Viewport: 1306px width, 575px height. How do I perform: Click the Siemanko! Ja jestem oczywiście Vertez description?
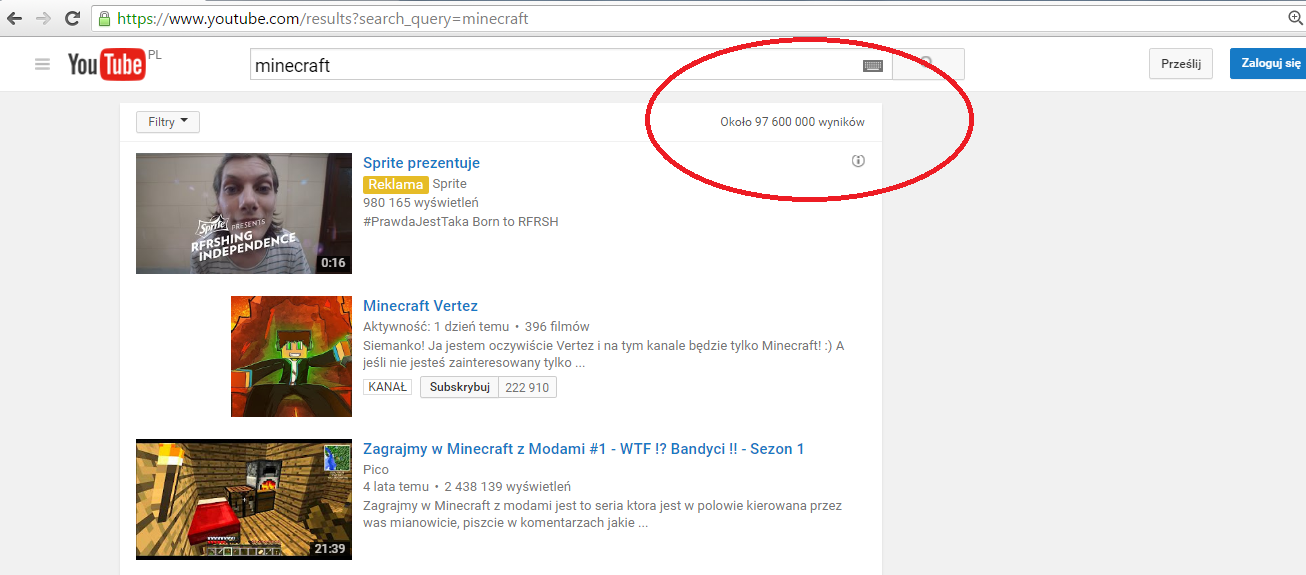pos(604,354)
